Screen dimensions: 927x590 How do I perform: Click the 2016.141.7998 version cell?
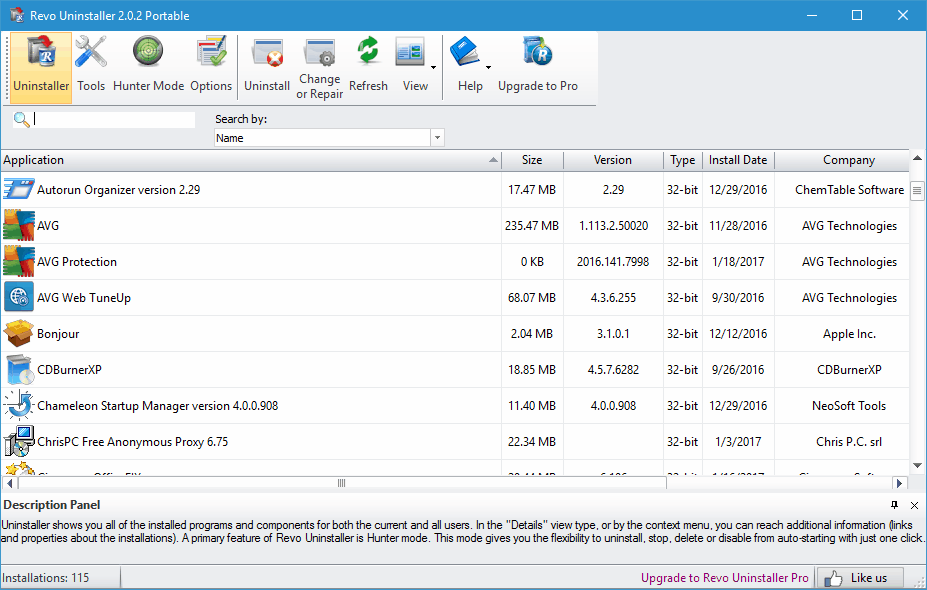pos(613,262)
